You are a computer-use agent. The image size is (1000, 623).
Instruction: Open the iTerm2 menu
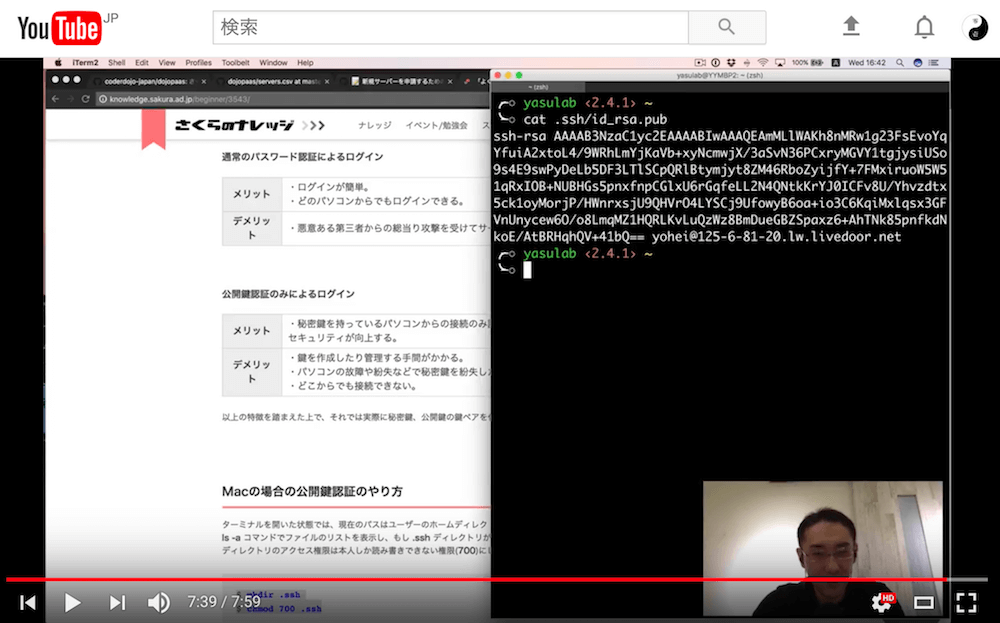[x=85, y=62]
